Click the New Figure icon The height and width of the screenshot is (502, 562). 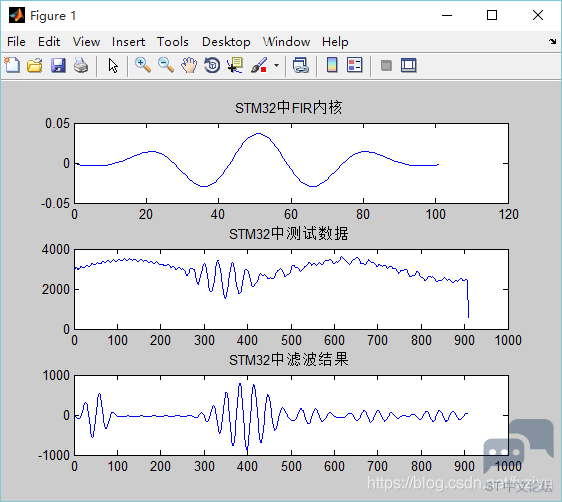point(12,66)
